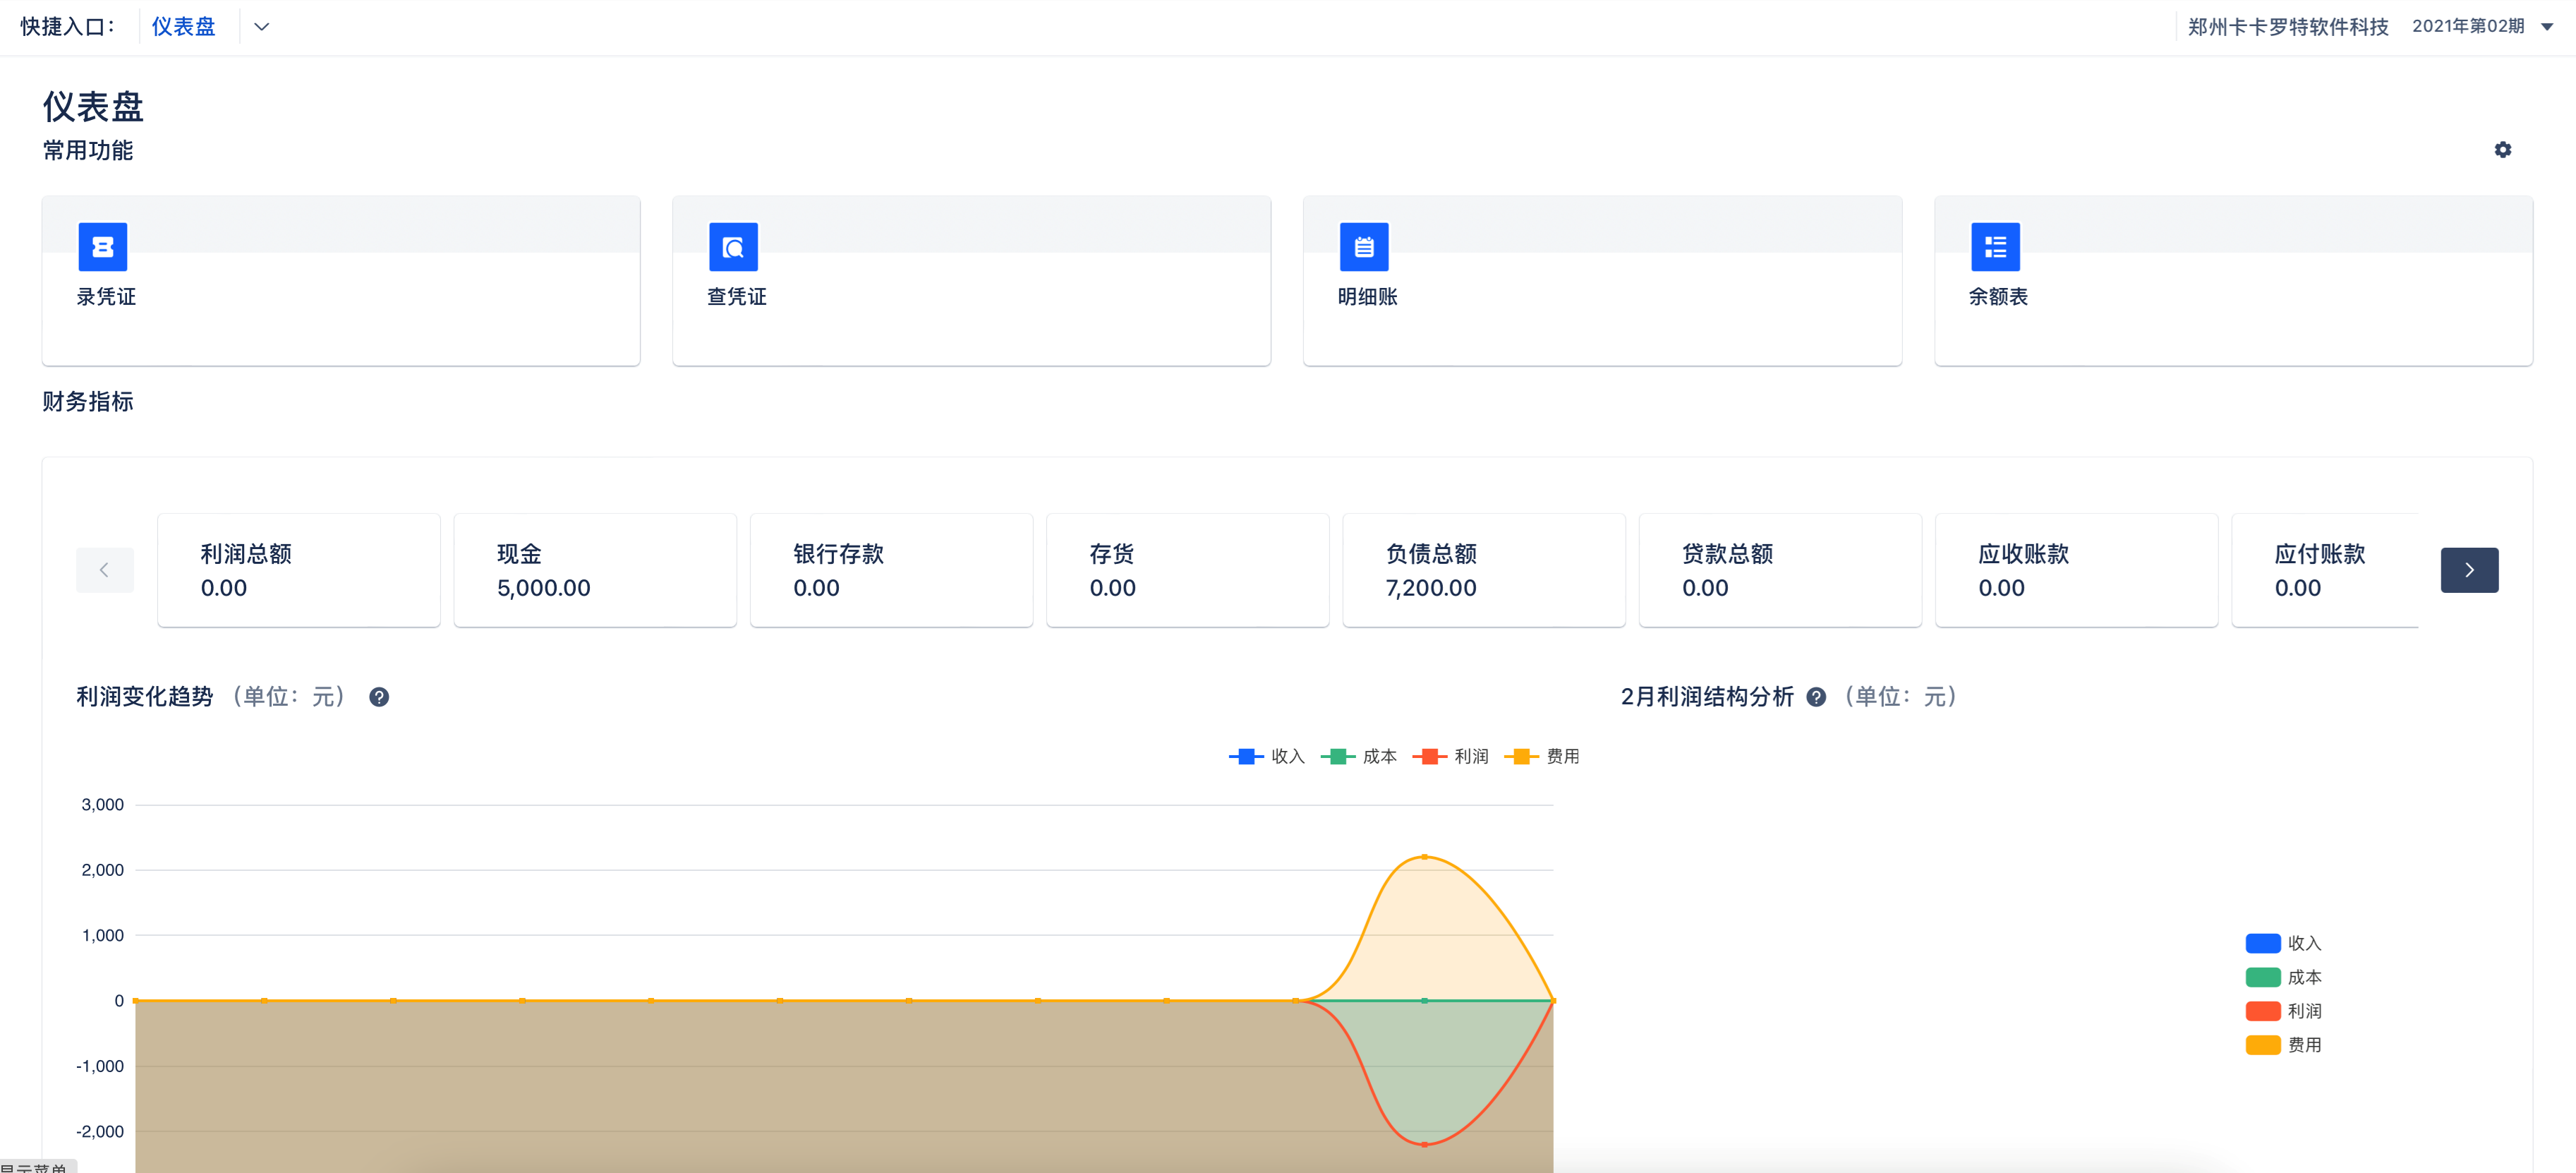Open the 明细账 detail ledger icon
The height and width of the screenshot is (1173, 2576).
click(x=1364, y=247)
